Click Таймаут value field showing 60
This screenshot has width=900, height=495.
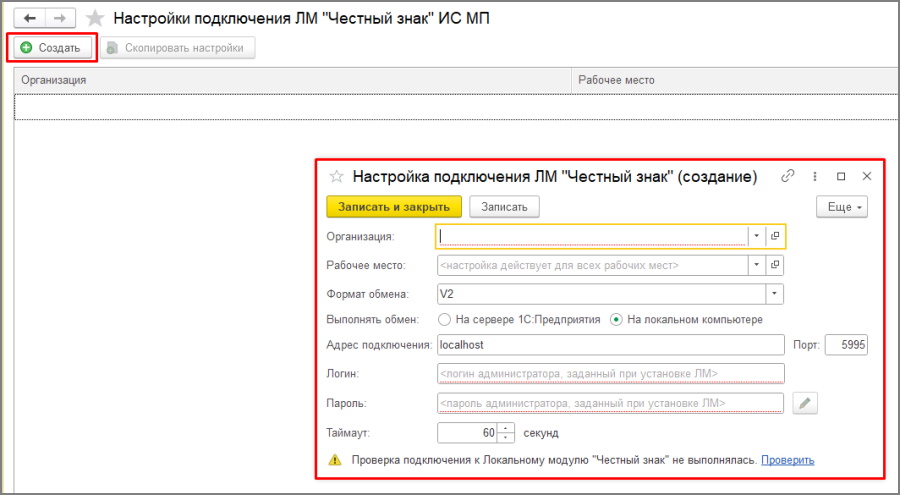tap(467, 433)
